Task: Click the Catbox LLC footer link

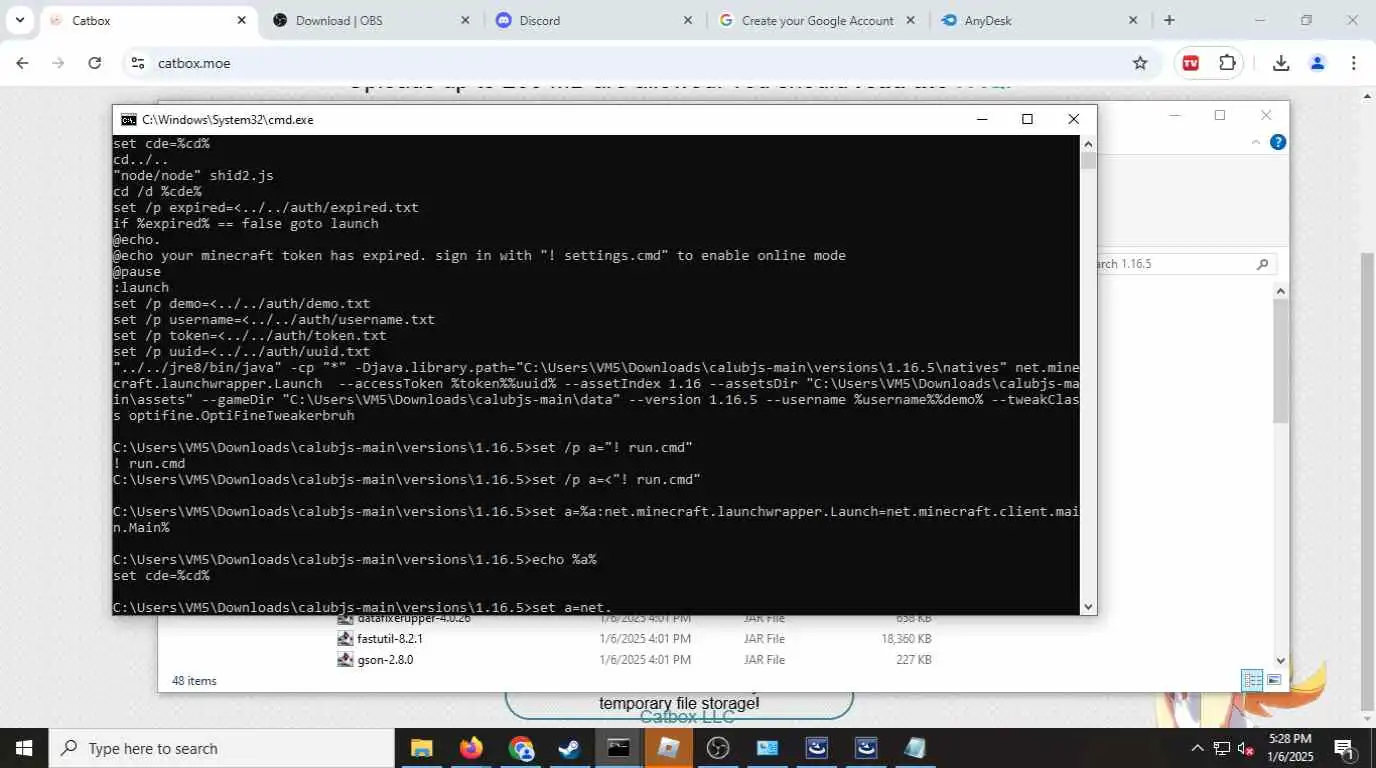Action: pyautogui.click(x=687, y=717)
